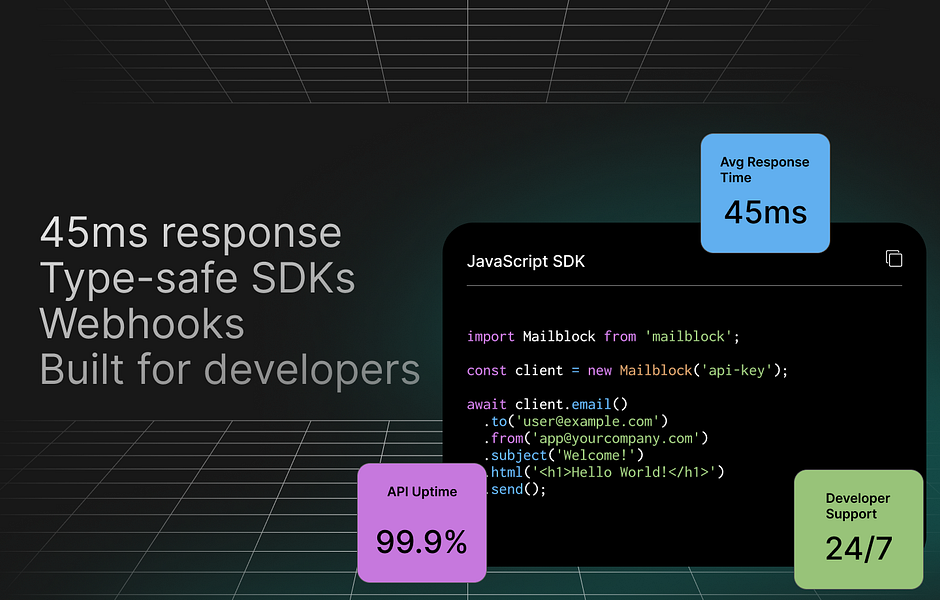Click the 'Developer Support' label
This screenshot has height=600, width=940.
pos(857,506)
